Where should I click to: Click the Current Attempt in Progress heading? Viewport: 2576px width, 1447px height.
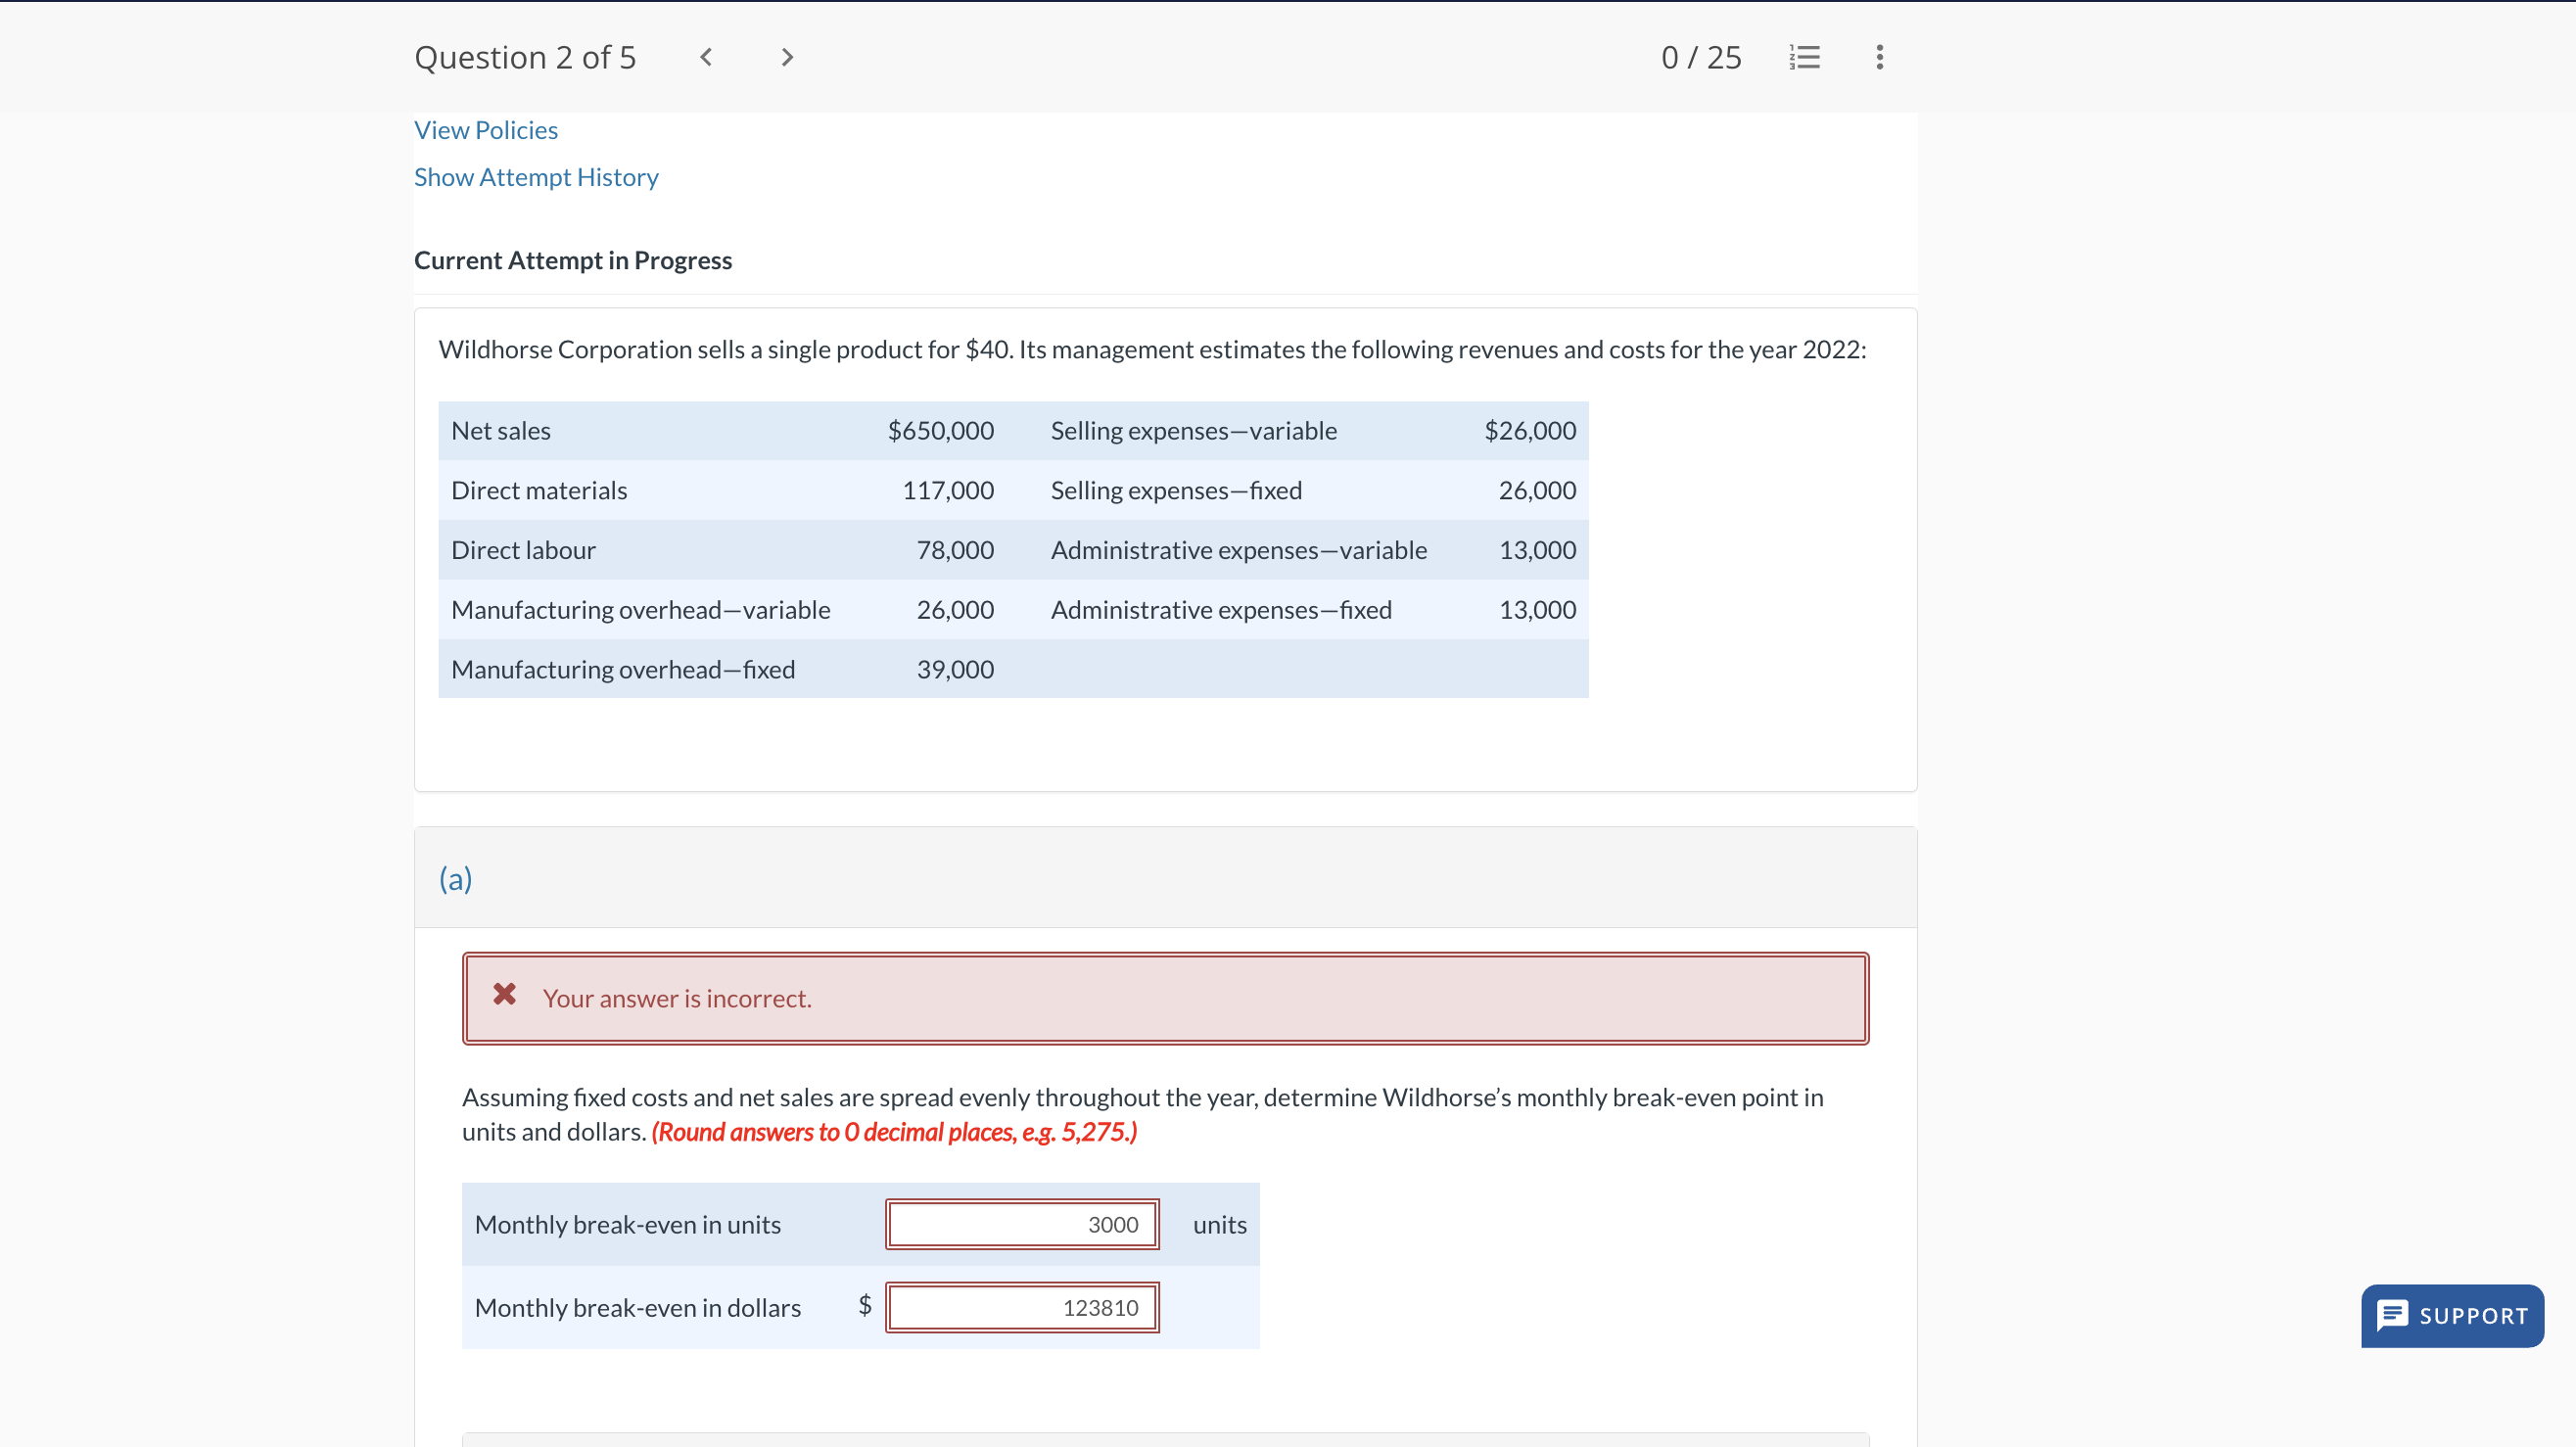point(573,260)
